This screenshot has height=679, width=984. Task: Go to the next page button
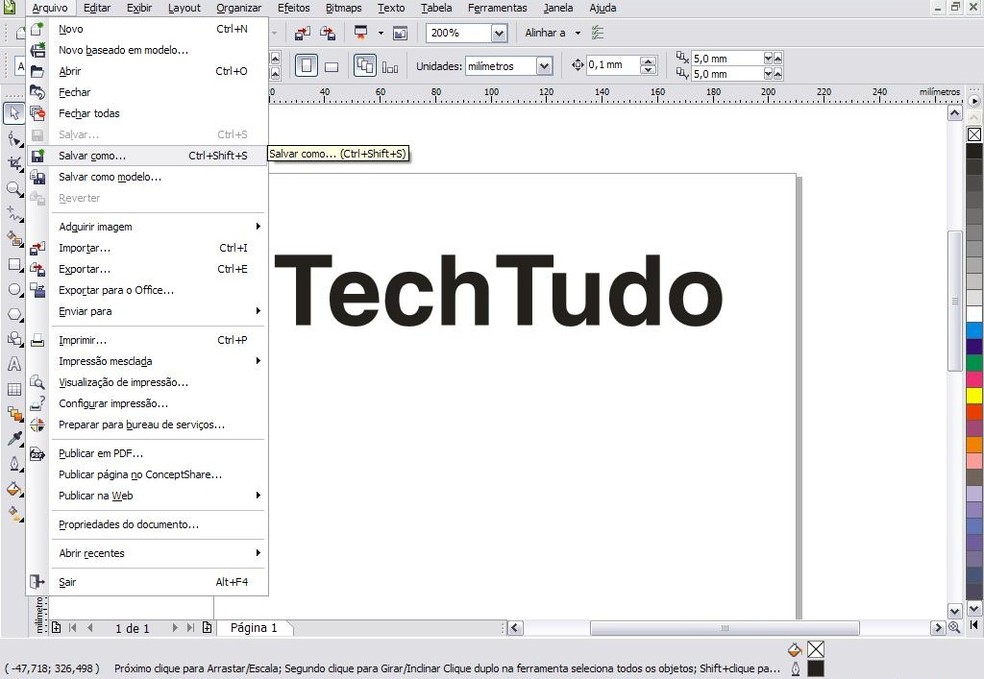click(x=174, y=627)
